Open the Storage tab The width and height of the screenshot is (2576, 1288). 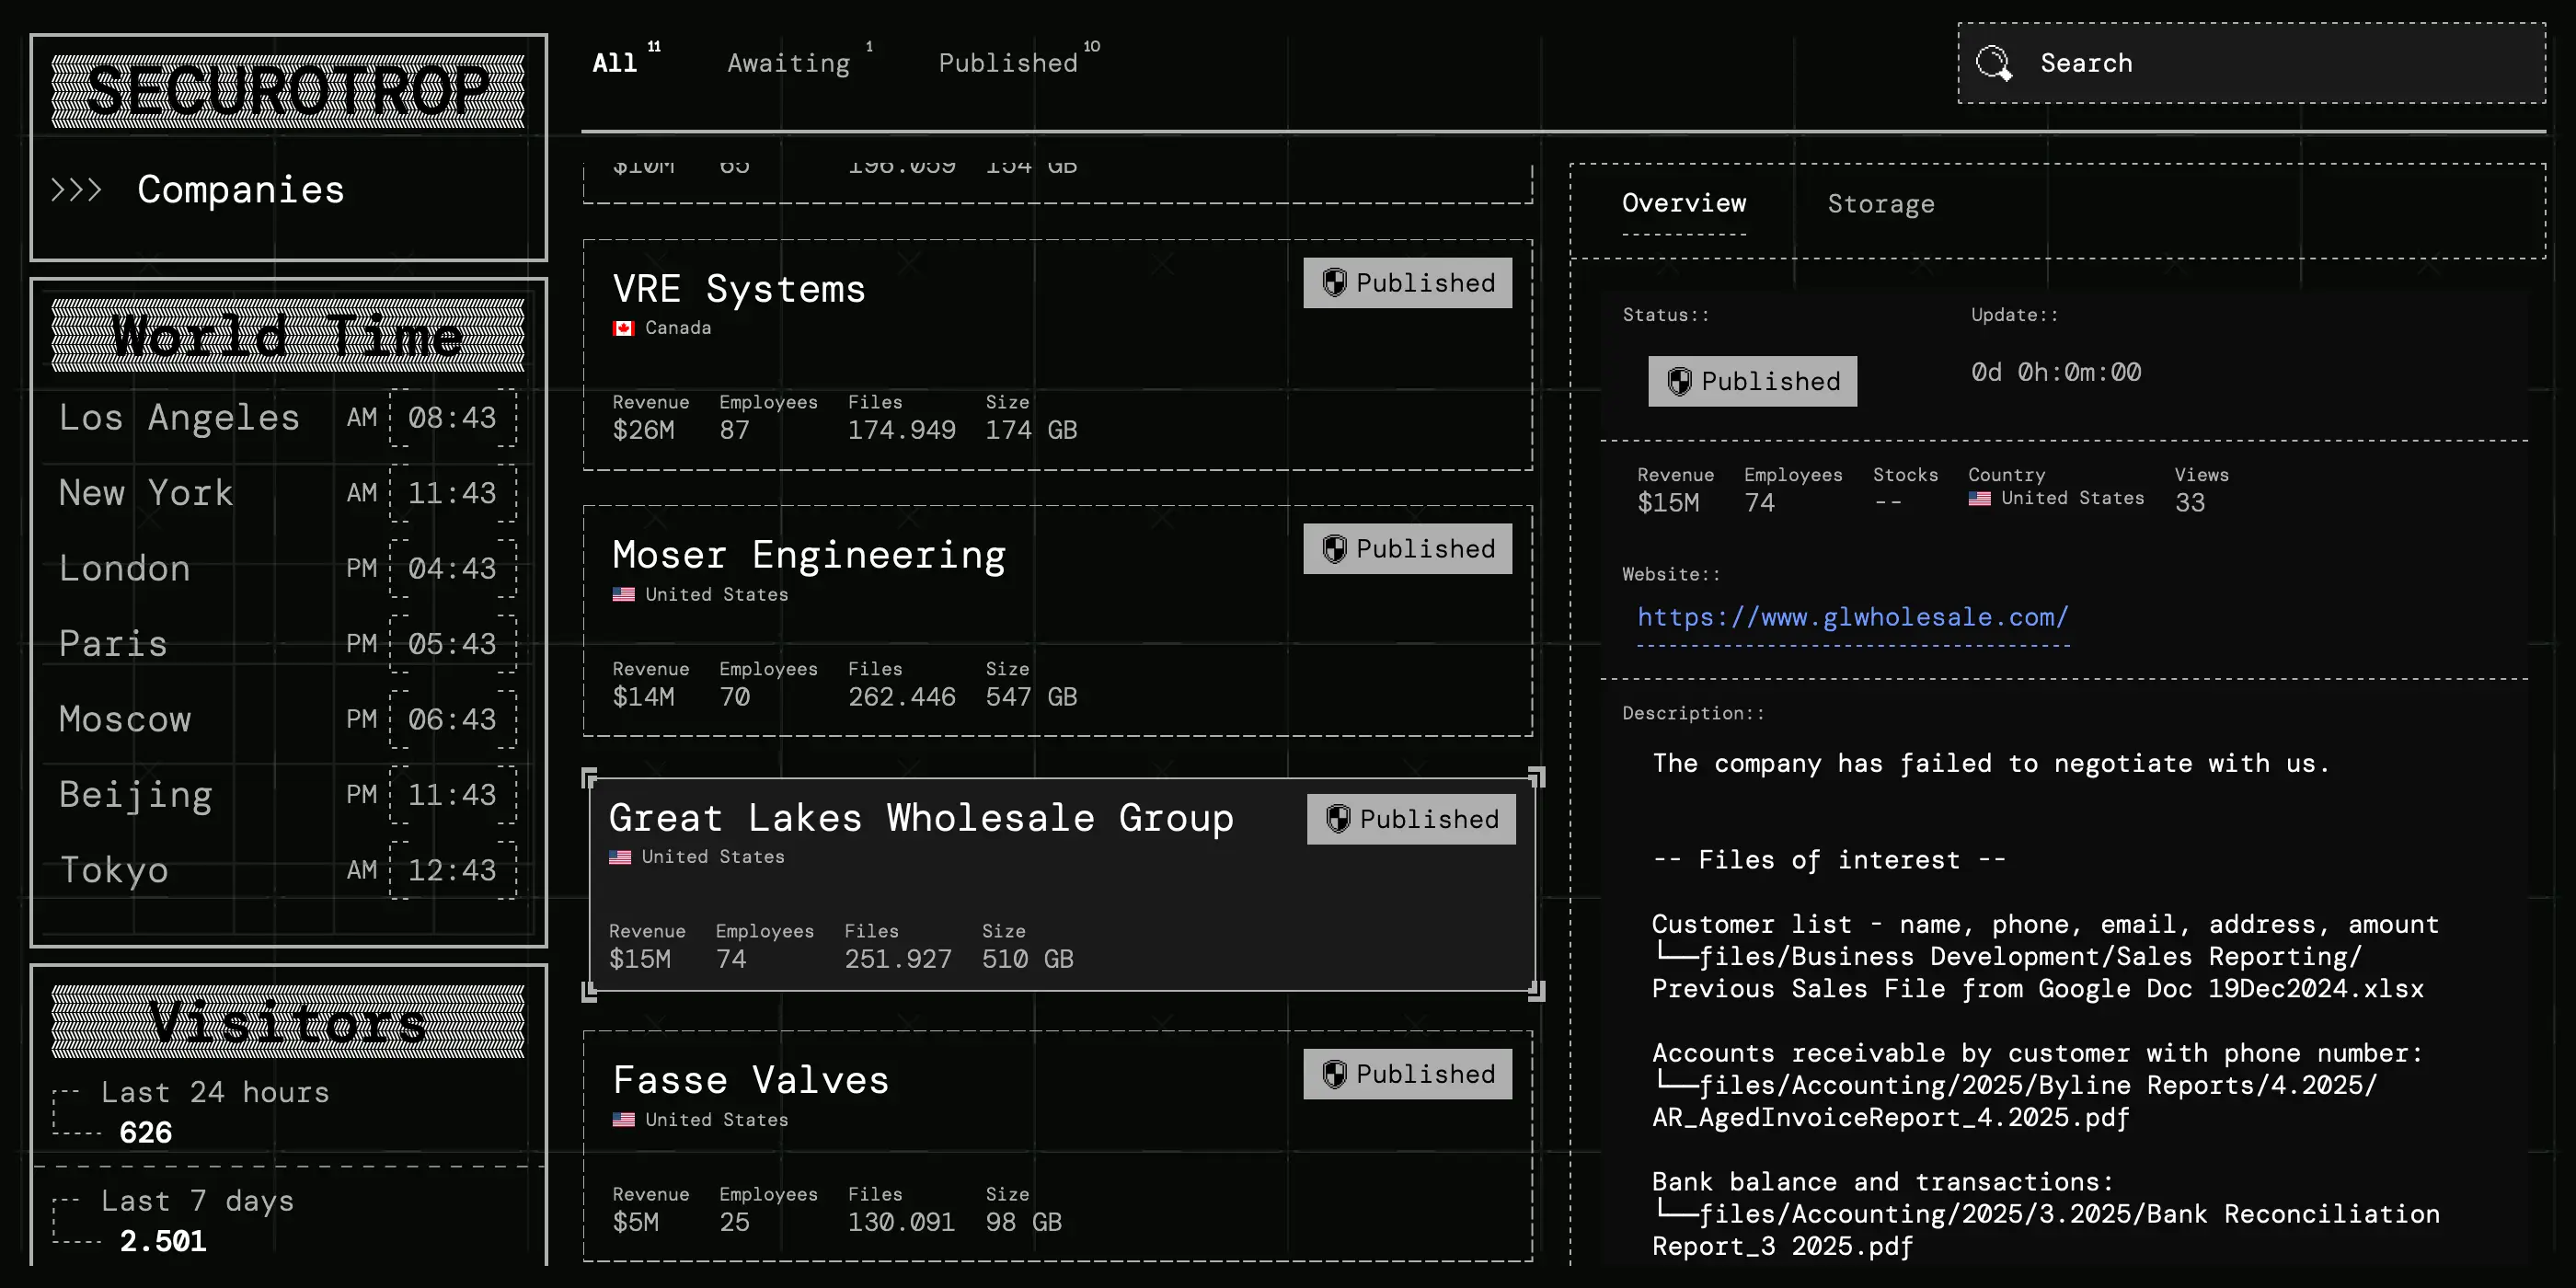1880,204
